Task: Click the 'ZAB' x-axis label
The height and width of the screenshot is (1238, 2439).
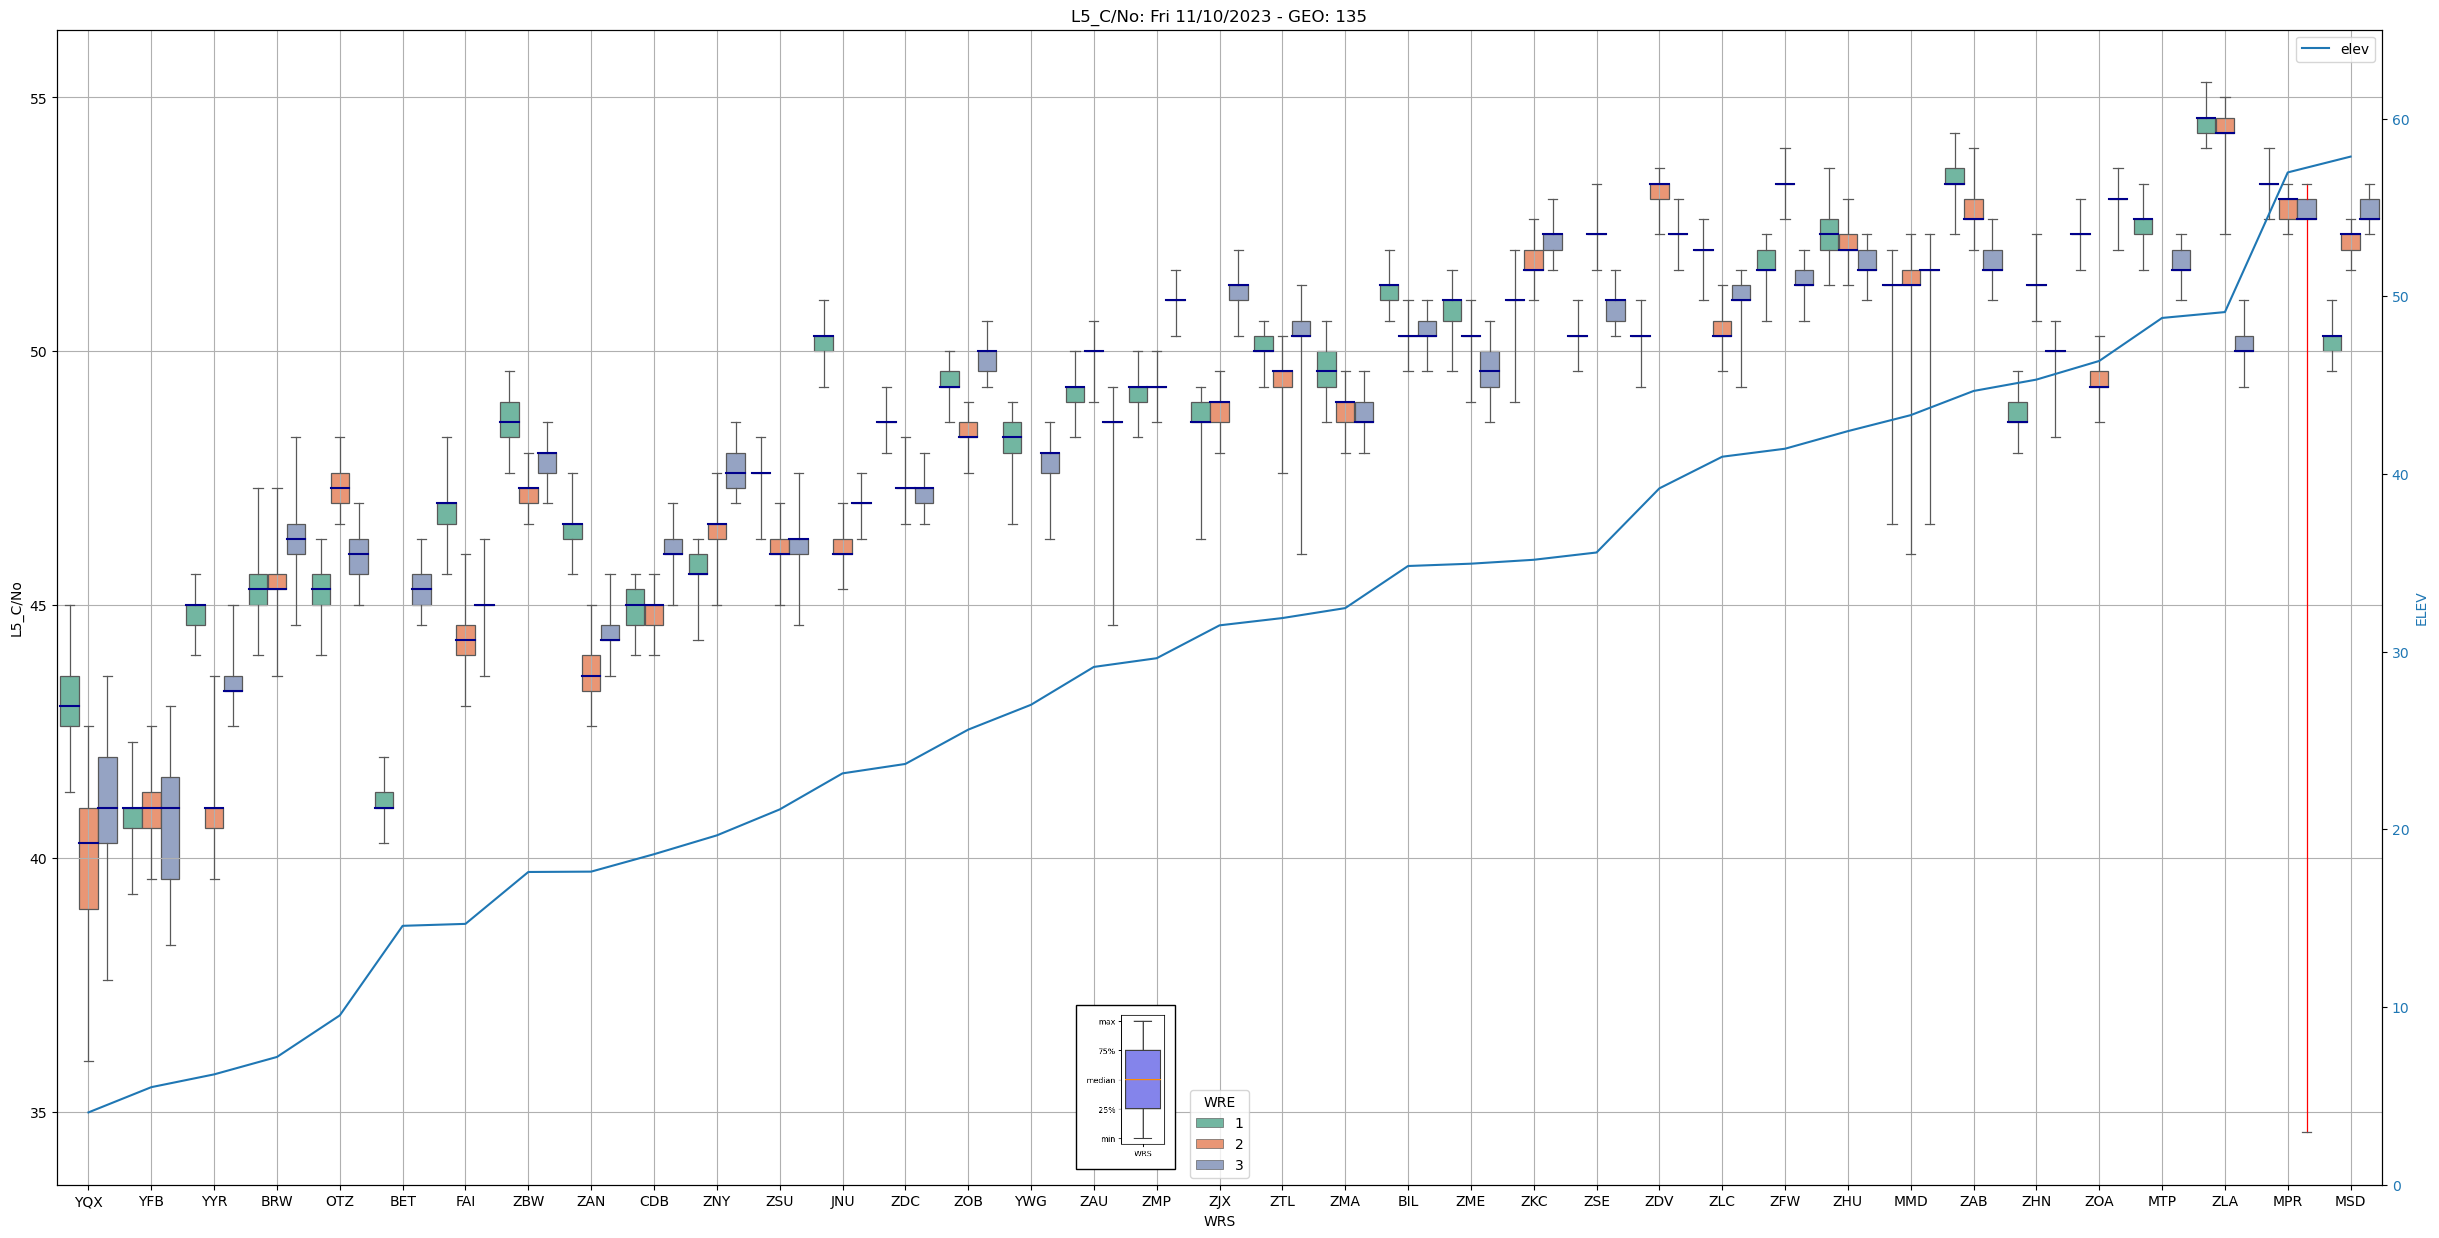Action: coord(1974,1201)
